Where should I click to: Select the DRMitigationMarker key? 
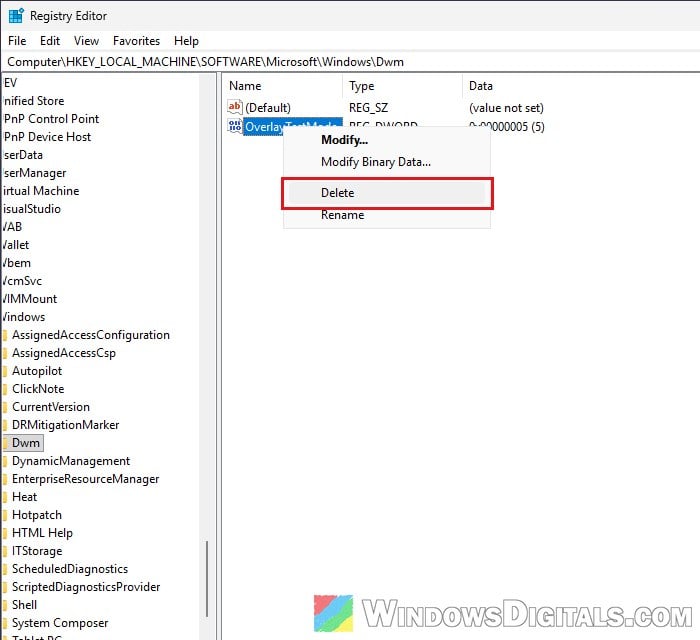[x=66, y=425]
